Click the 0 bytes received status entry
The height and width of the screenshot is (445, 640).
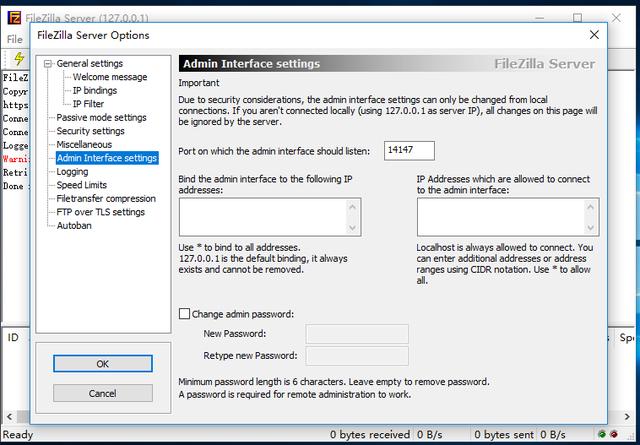pos(370,434)
